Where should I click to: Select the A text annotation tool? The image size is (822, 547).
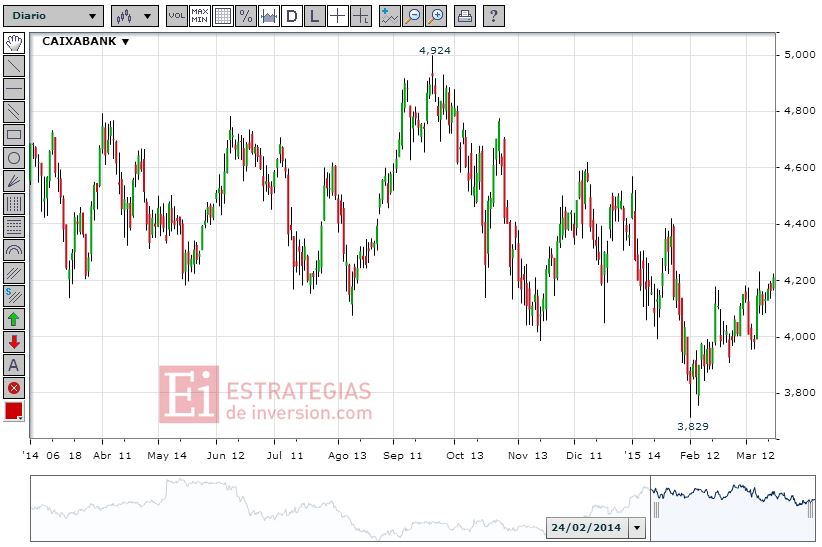[14, 366]
